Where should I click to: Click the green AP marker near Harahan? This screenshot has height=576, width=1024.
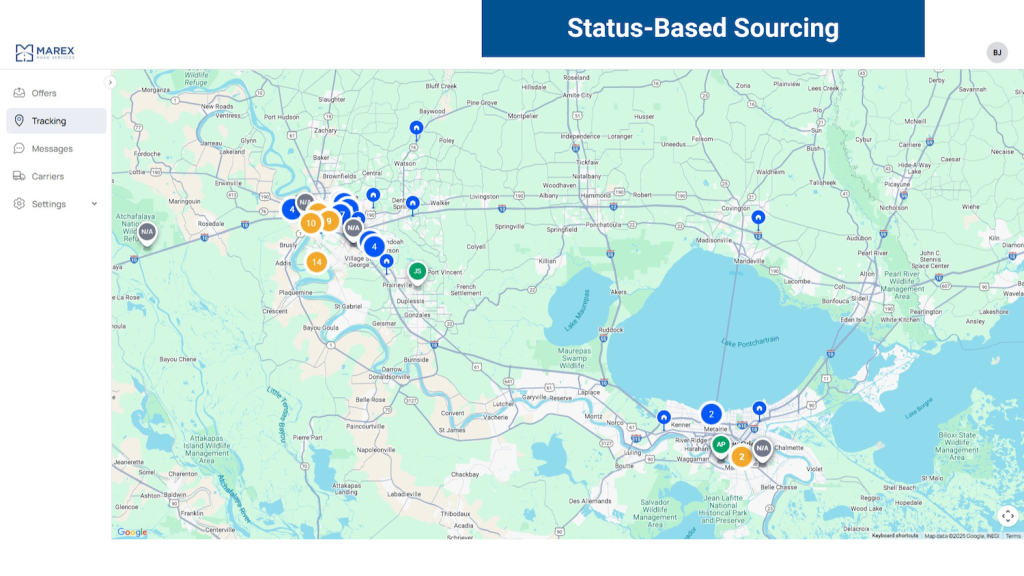pyautogui.click(x=720, y=444)
